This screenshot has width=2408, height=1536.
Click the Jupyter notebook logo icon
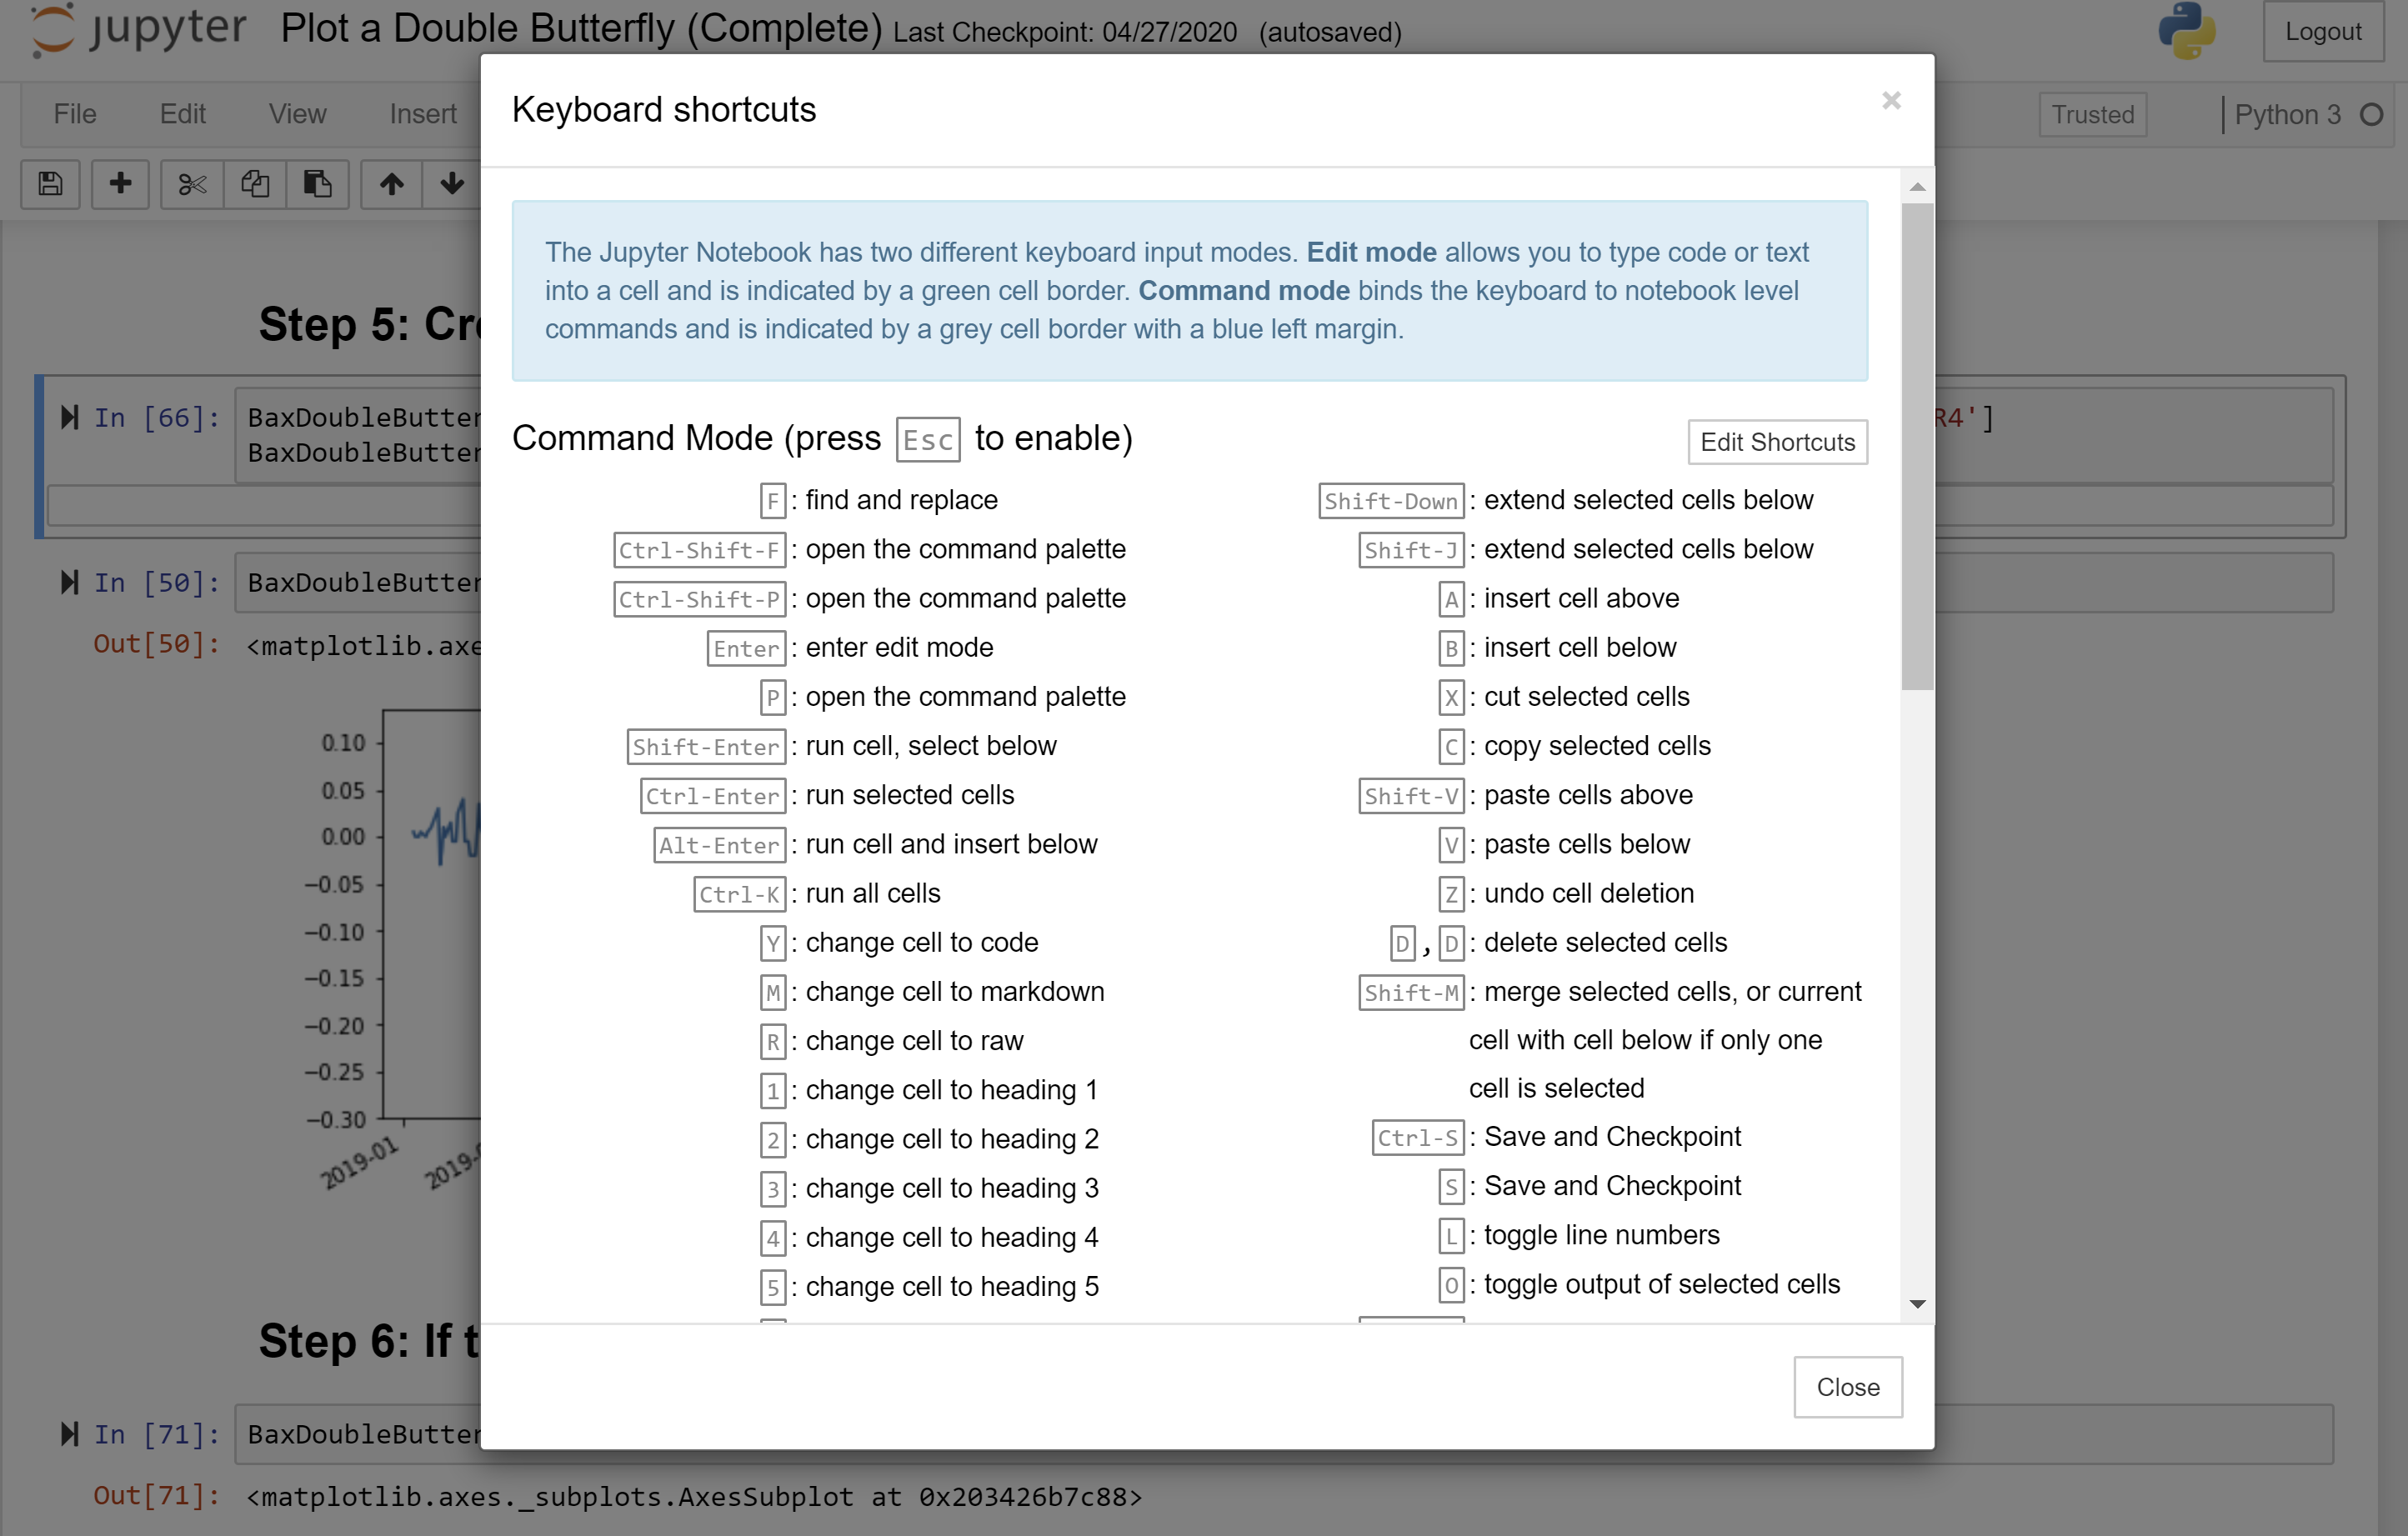(x=51, y=30)
